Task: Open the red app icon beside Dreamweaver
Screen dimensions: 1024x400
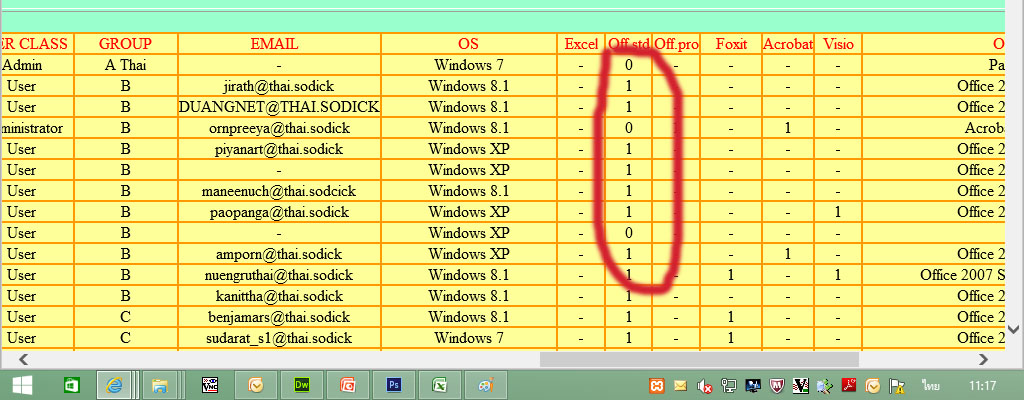Action: pyautogui.click(x=348, y=385)
